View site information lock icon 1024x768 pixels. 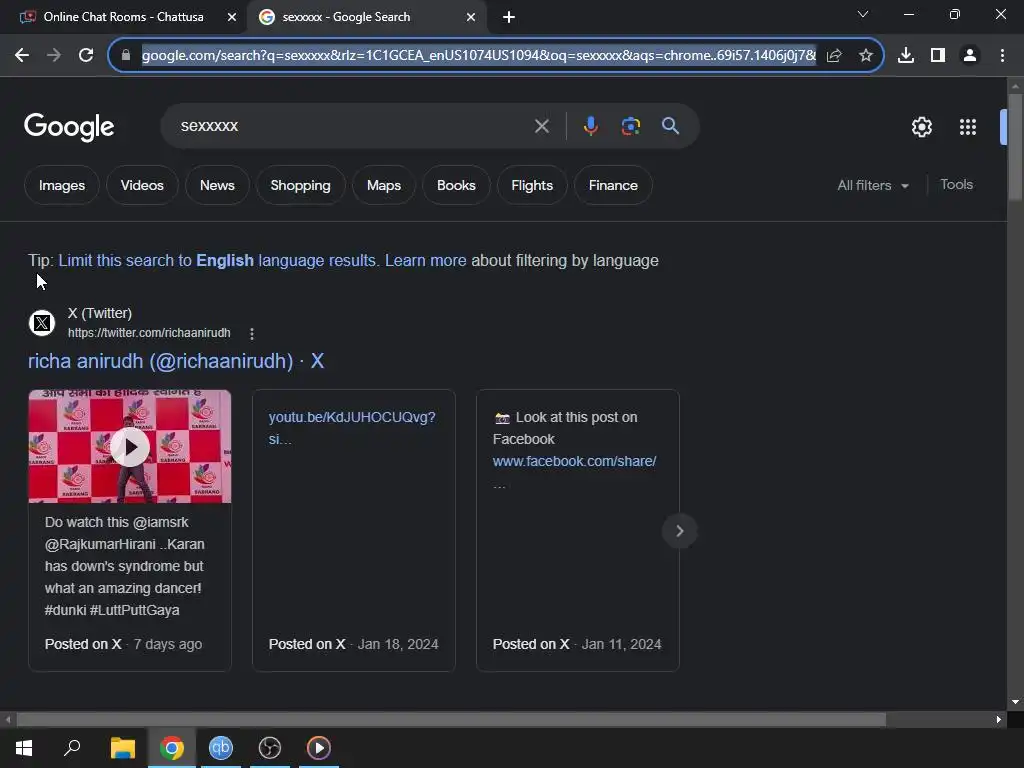pyautogui.click(x=126, y=56)
